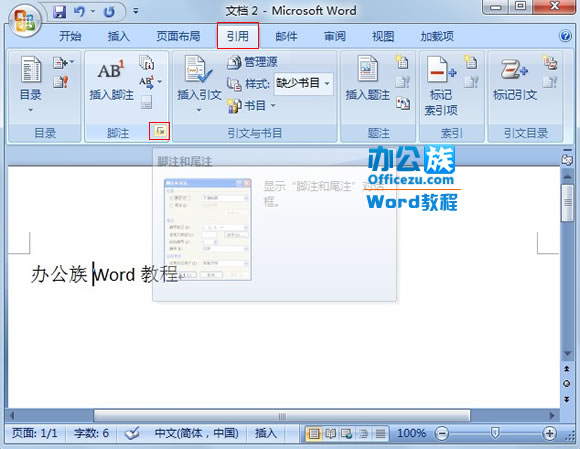Click 标记索引项 button
Viewport: 580px width, 449px height.
pos(441,86)
